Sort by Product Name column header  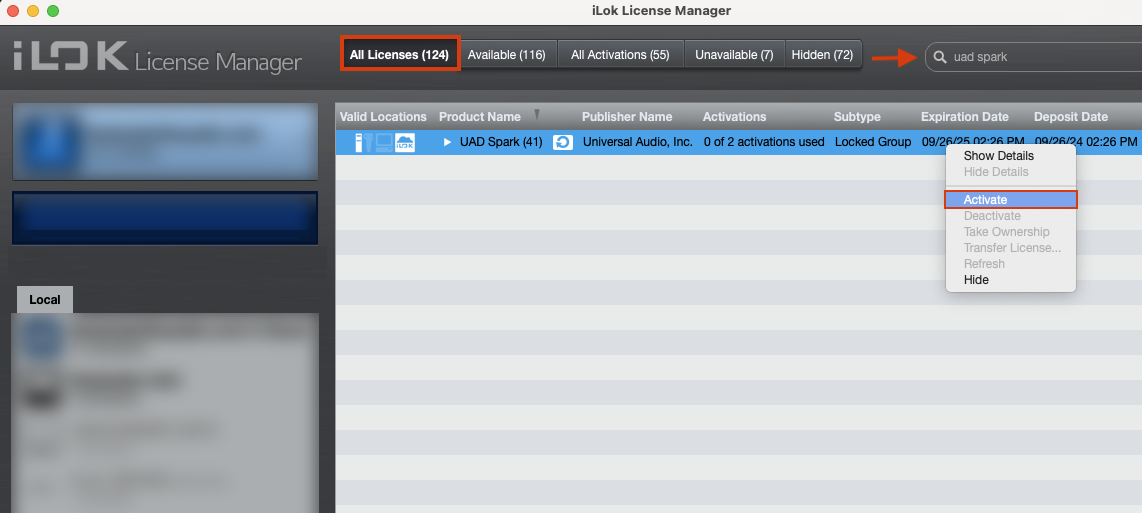point(479,117)
